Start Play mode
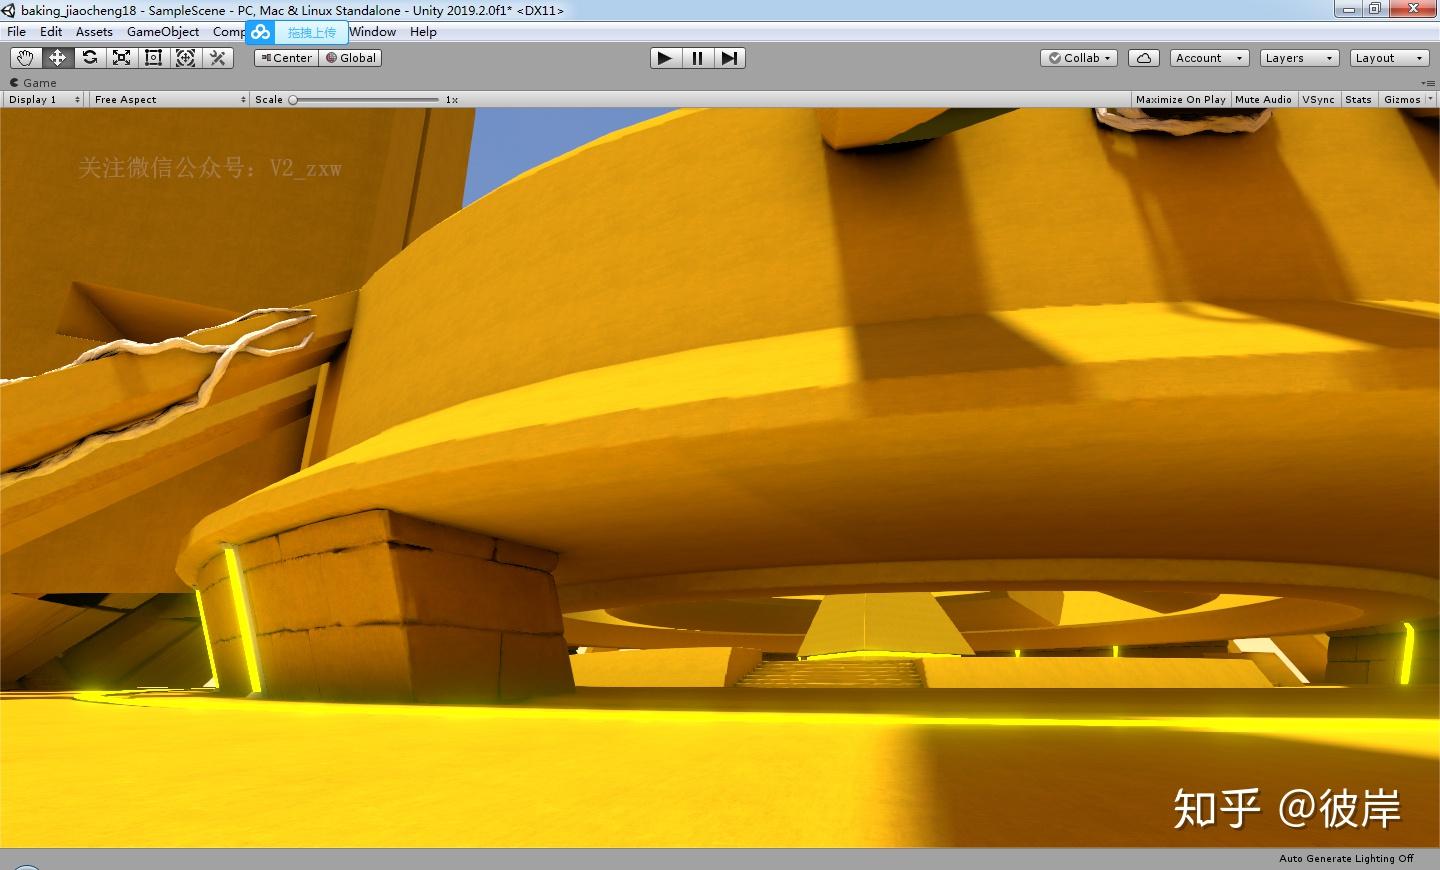The image size is (1440, 870). coord(665,58)
